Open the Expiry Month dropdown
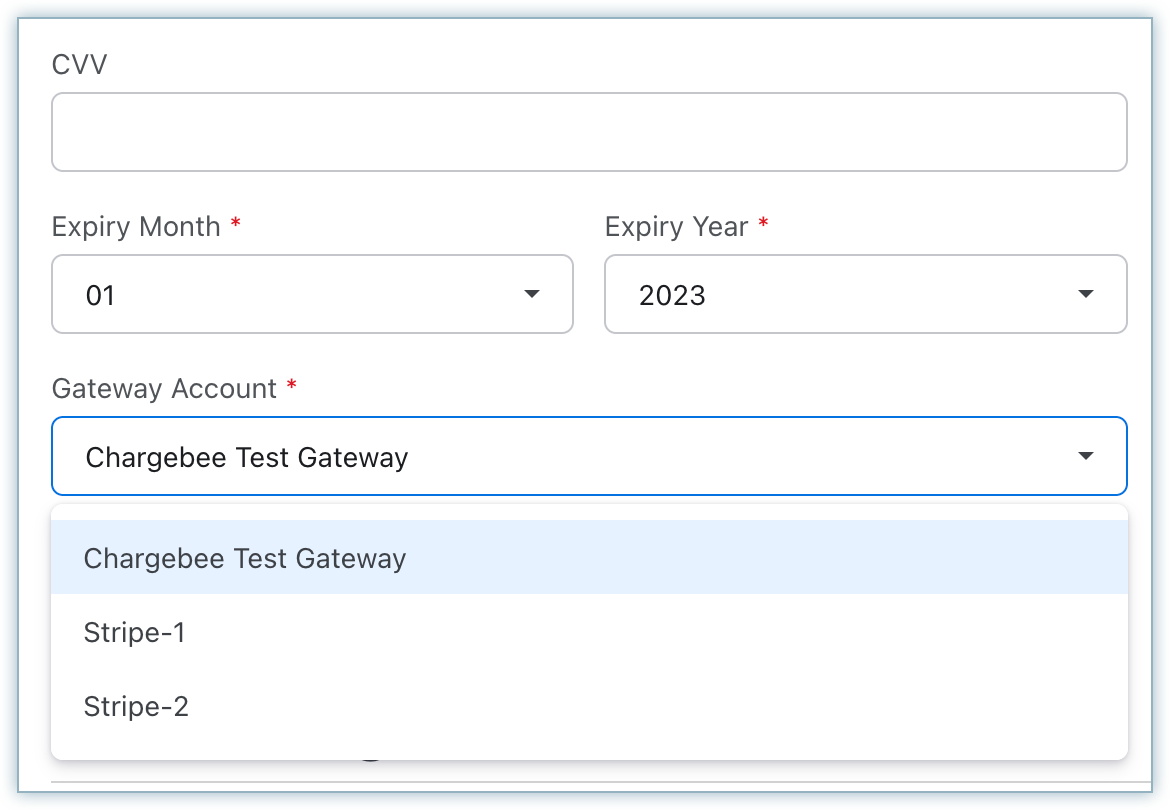Viewport: 1170px width, 810px height. coord(312,294)
